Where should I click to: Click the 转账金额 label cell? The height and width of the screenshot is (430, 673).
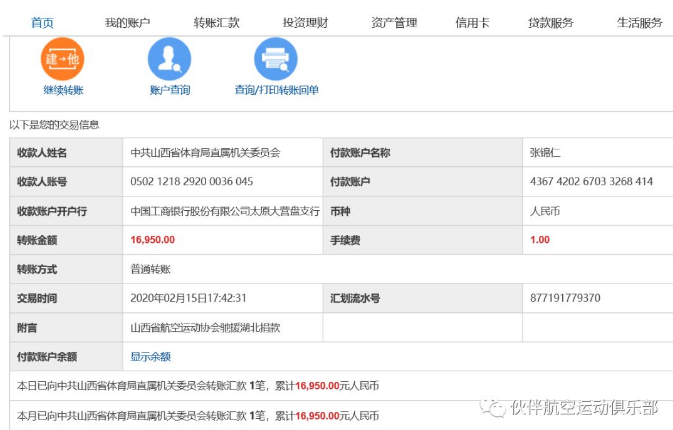coord(66,240)
